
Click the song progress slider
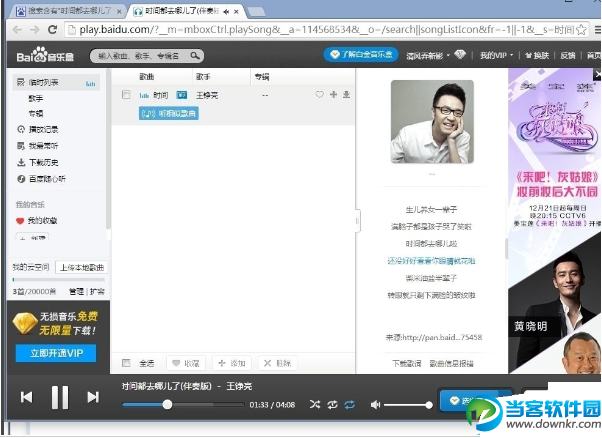point(200,404)
